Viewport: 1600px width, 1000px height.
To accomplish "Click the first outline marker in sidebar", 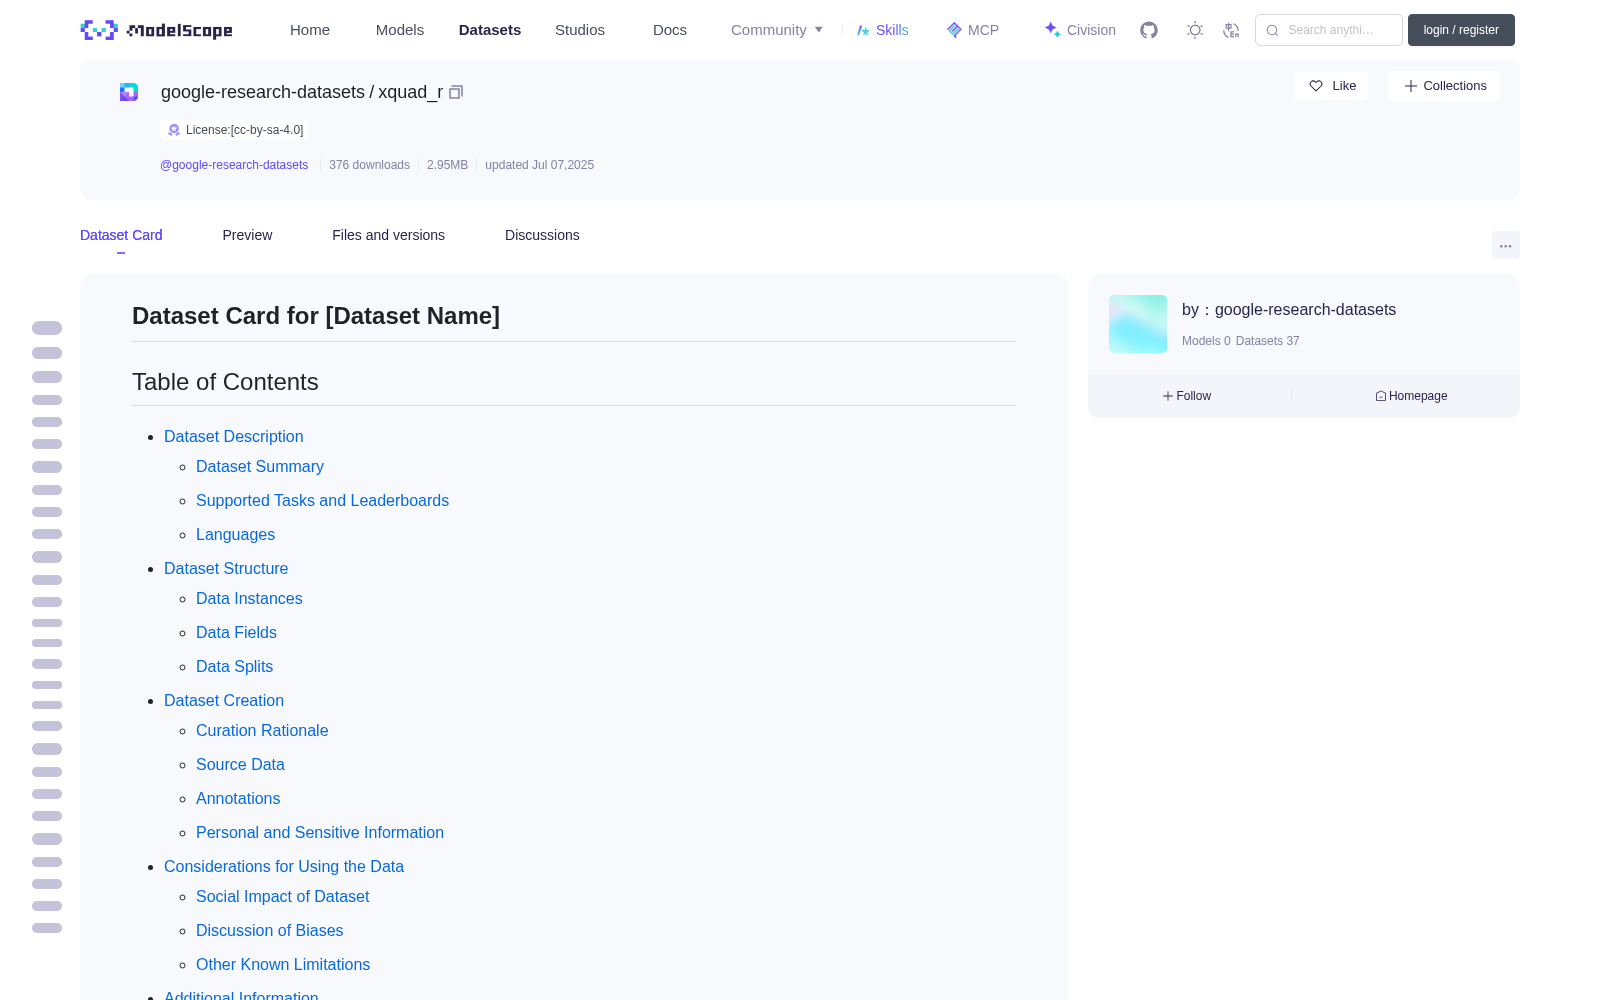I will coord(47,328).
